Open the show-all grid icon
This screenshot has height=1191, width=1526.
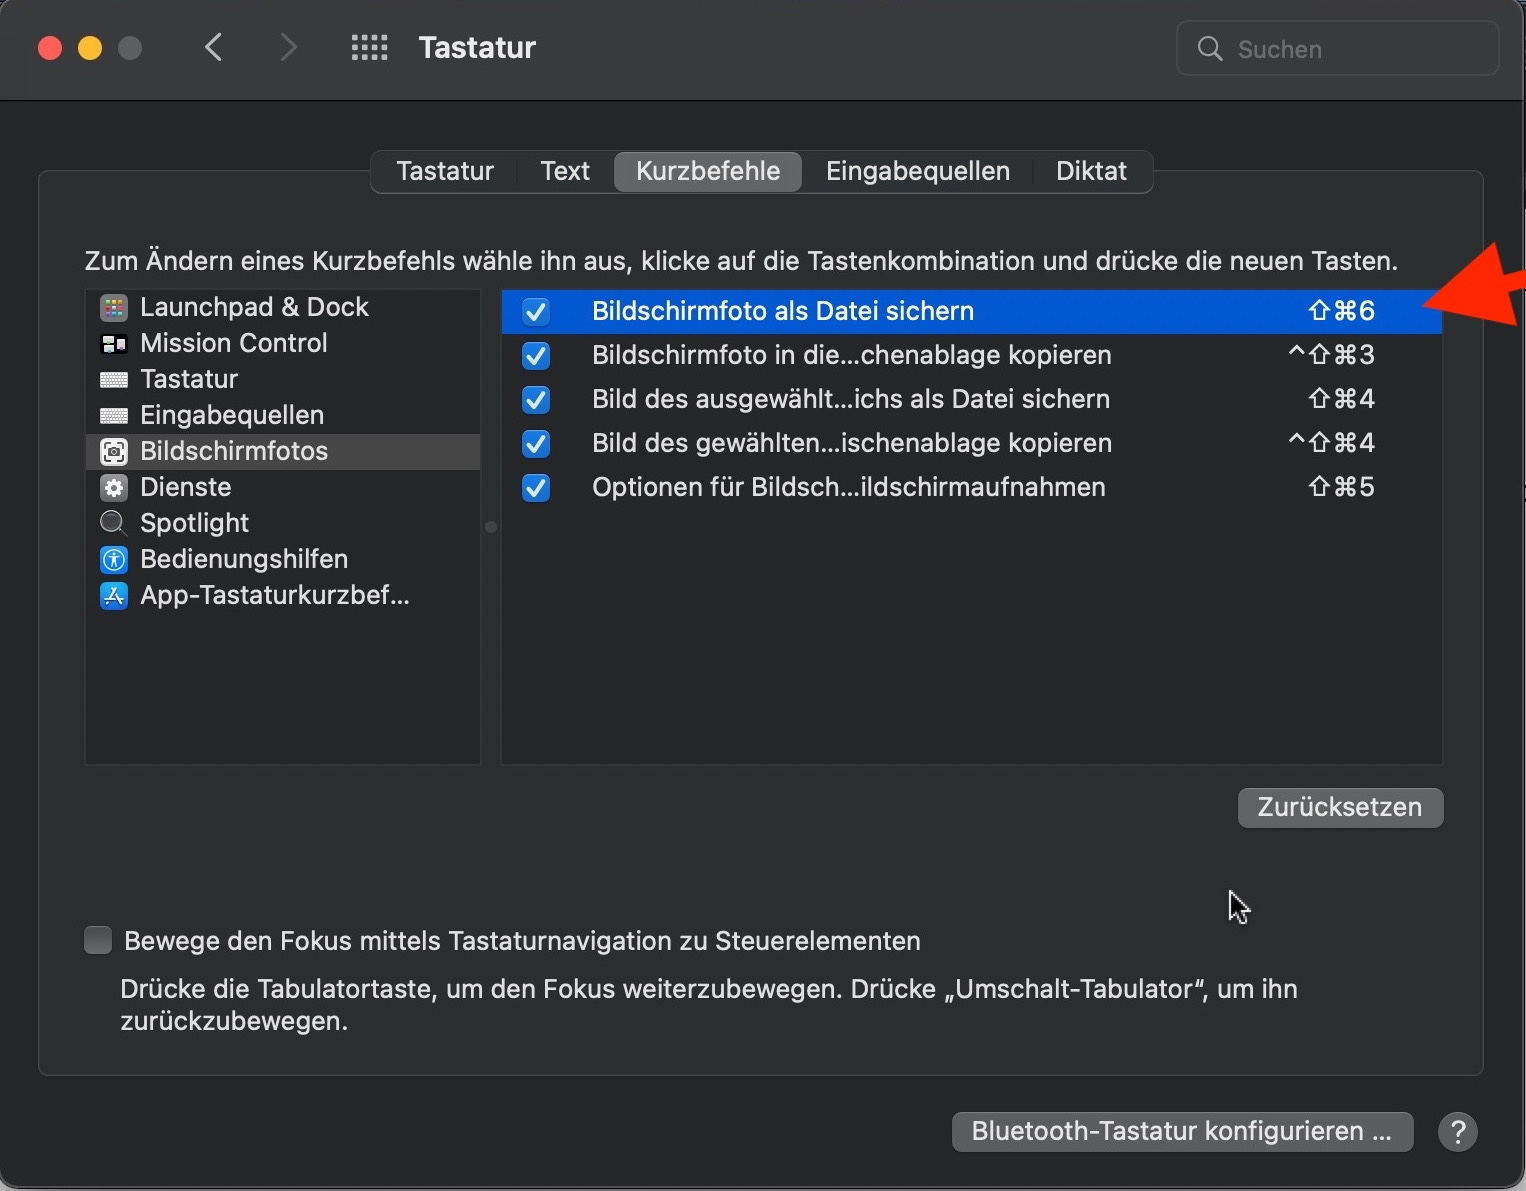(369, 48)
